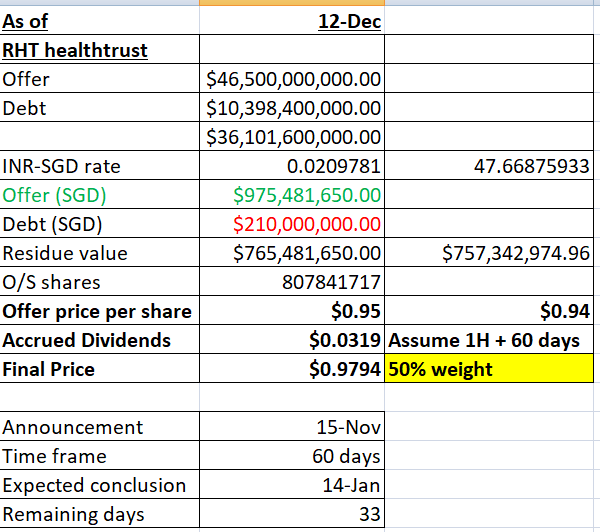600x532 pixels.
Task: Click the $46,500,000,000.00 offer value cell
Action: tap(292, 78)
